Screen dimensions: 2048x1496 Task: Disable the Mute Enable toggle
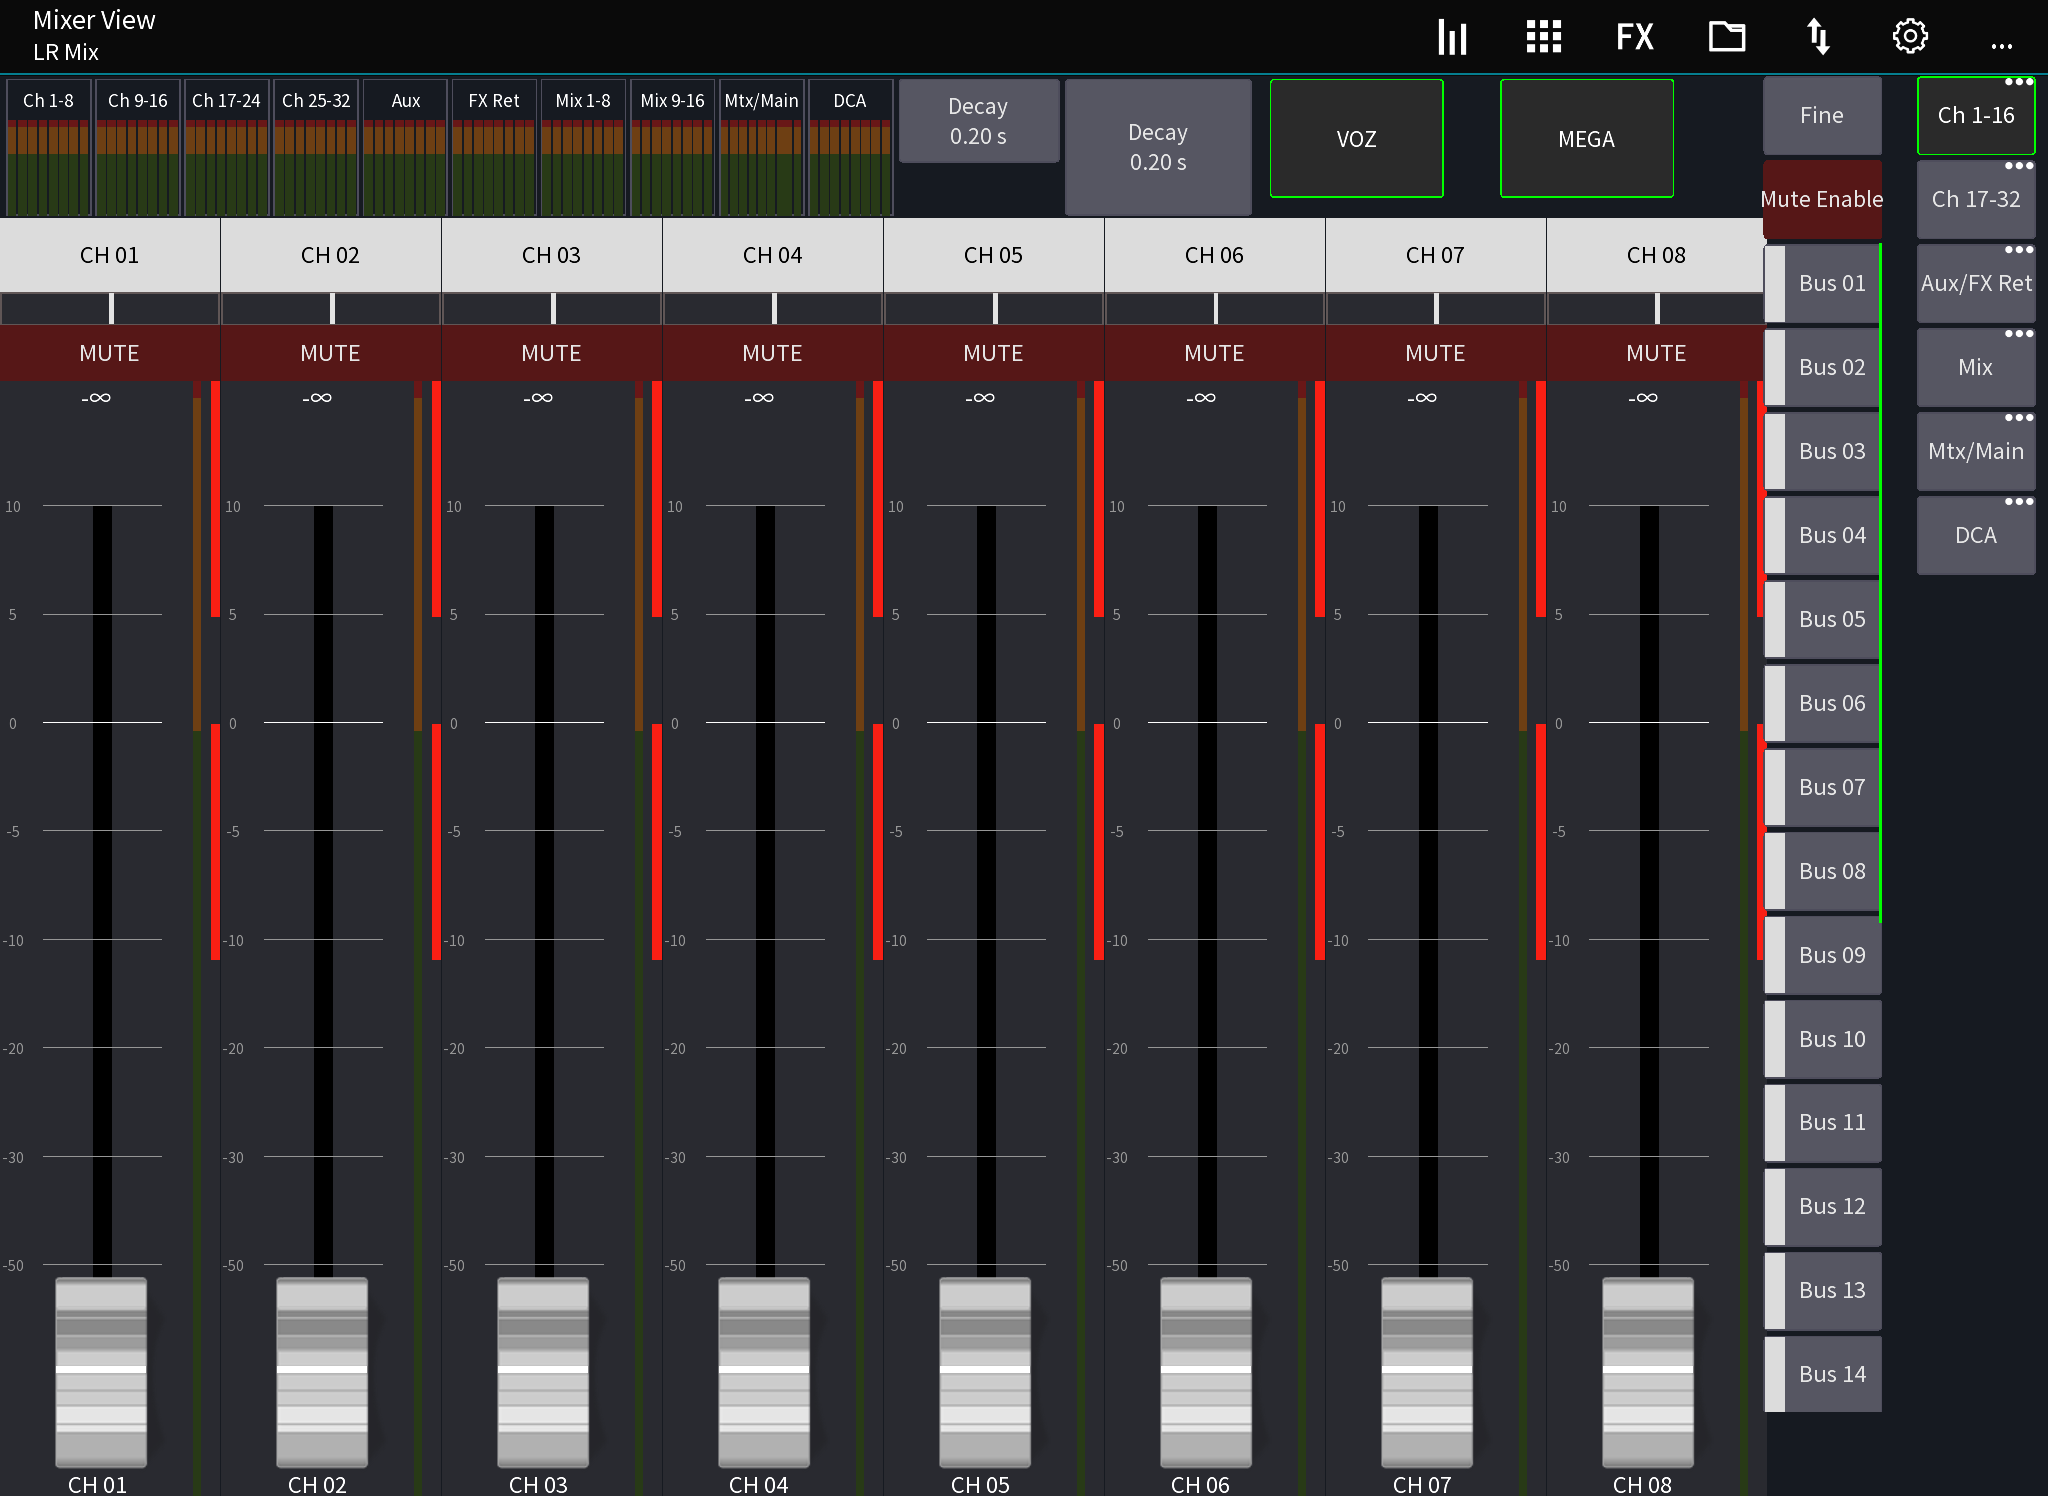pos(1821,199)
